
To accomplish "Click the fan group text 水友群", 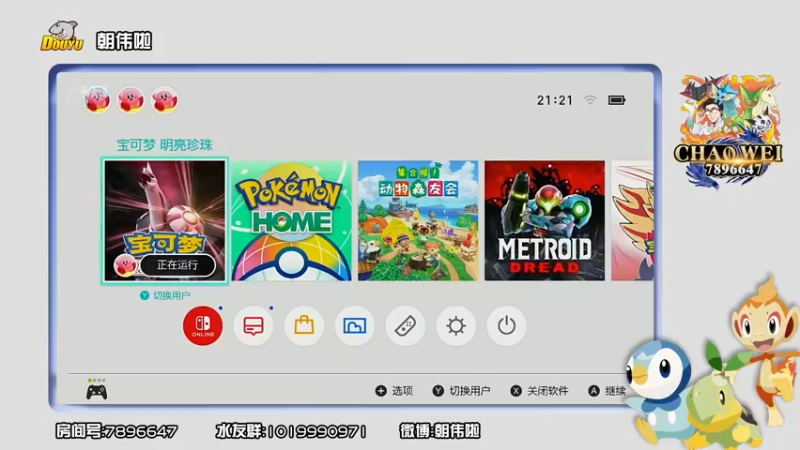I will (291, 432).
